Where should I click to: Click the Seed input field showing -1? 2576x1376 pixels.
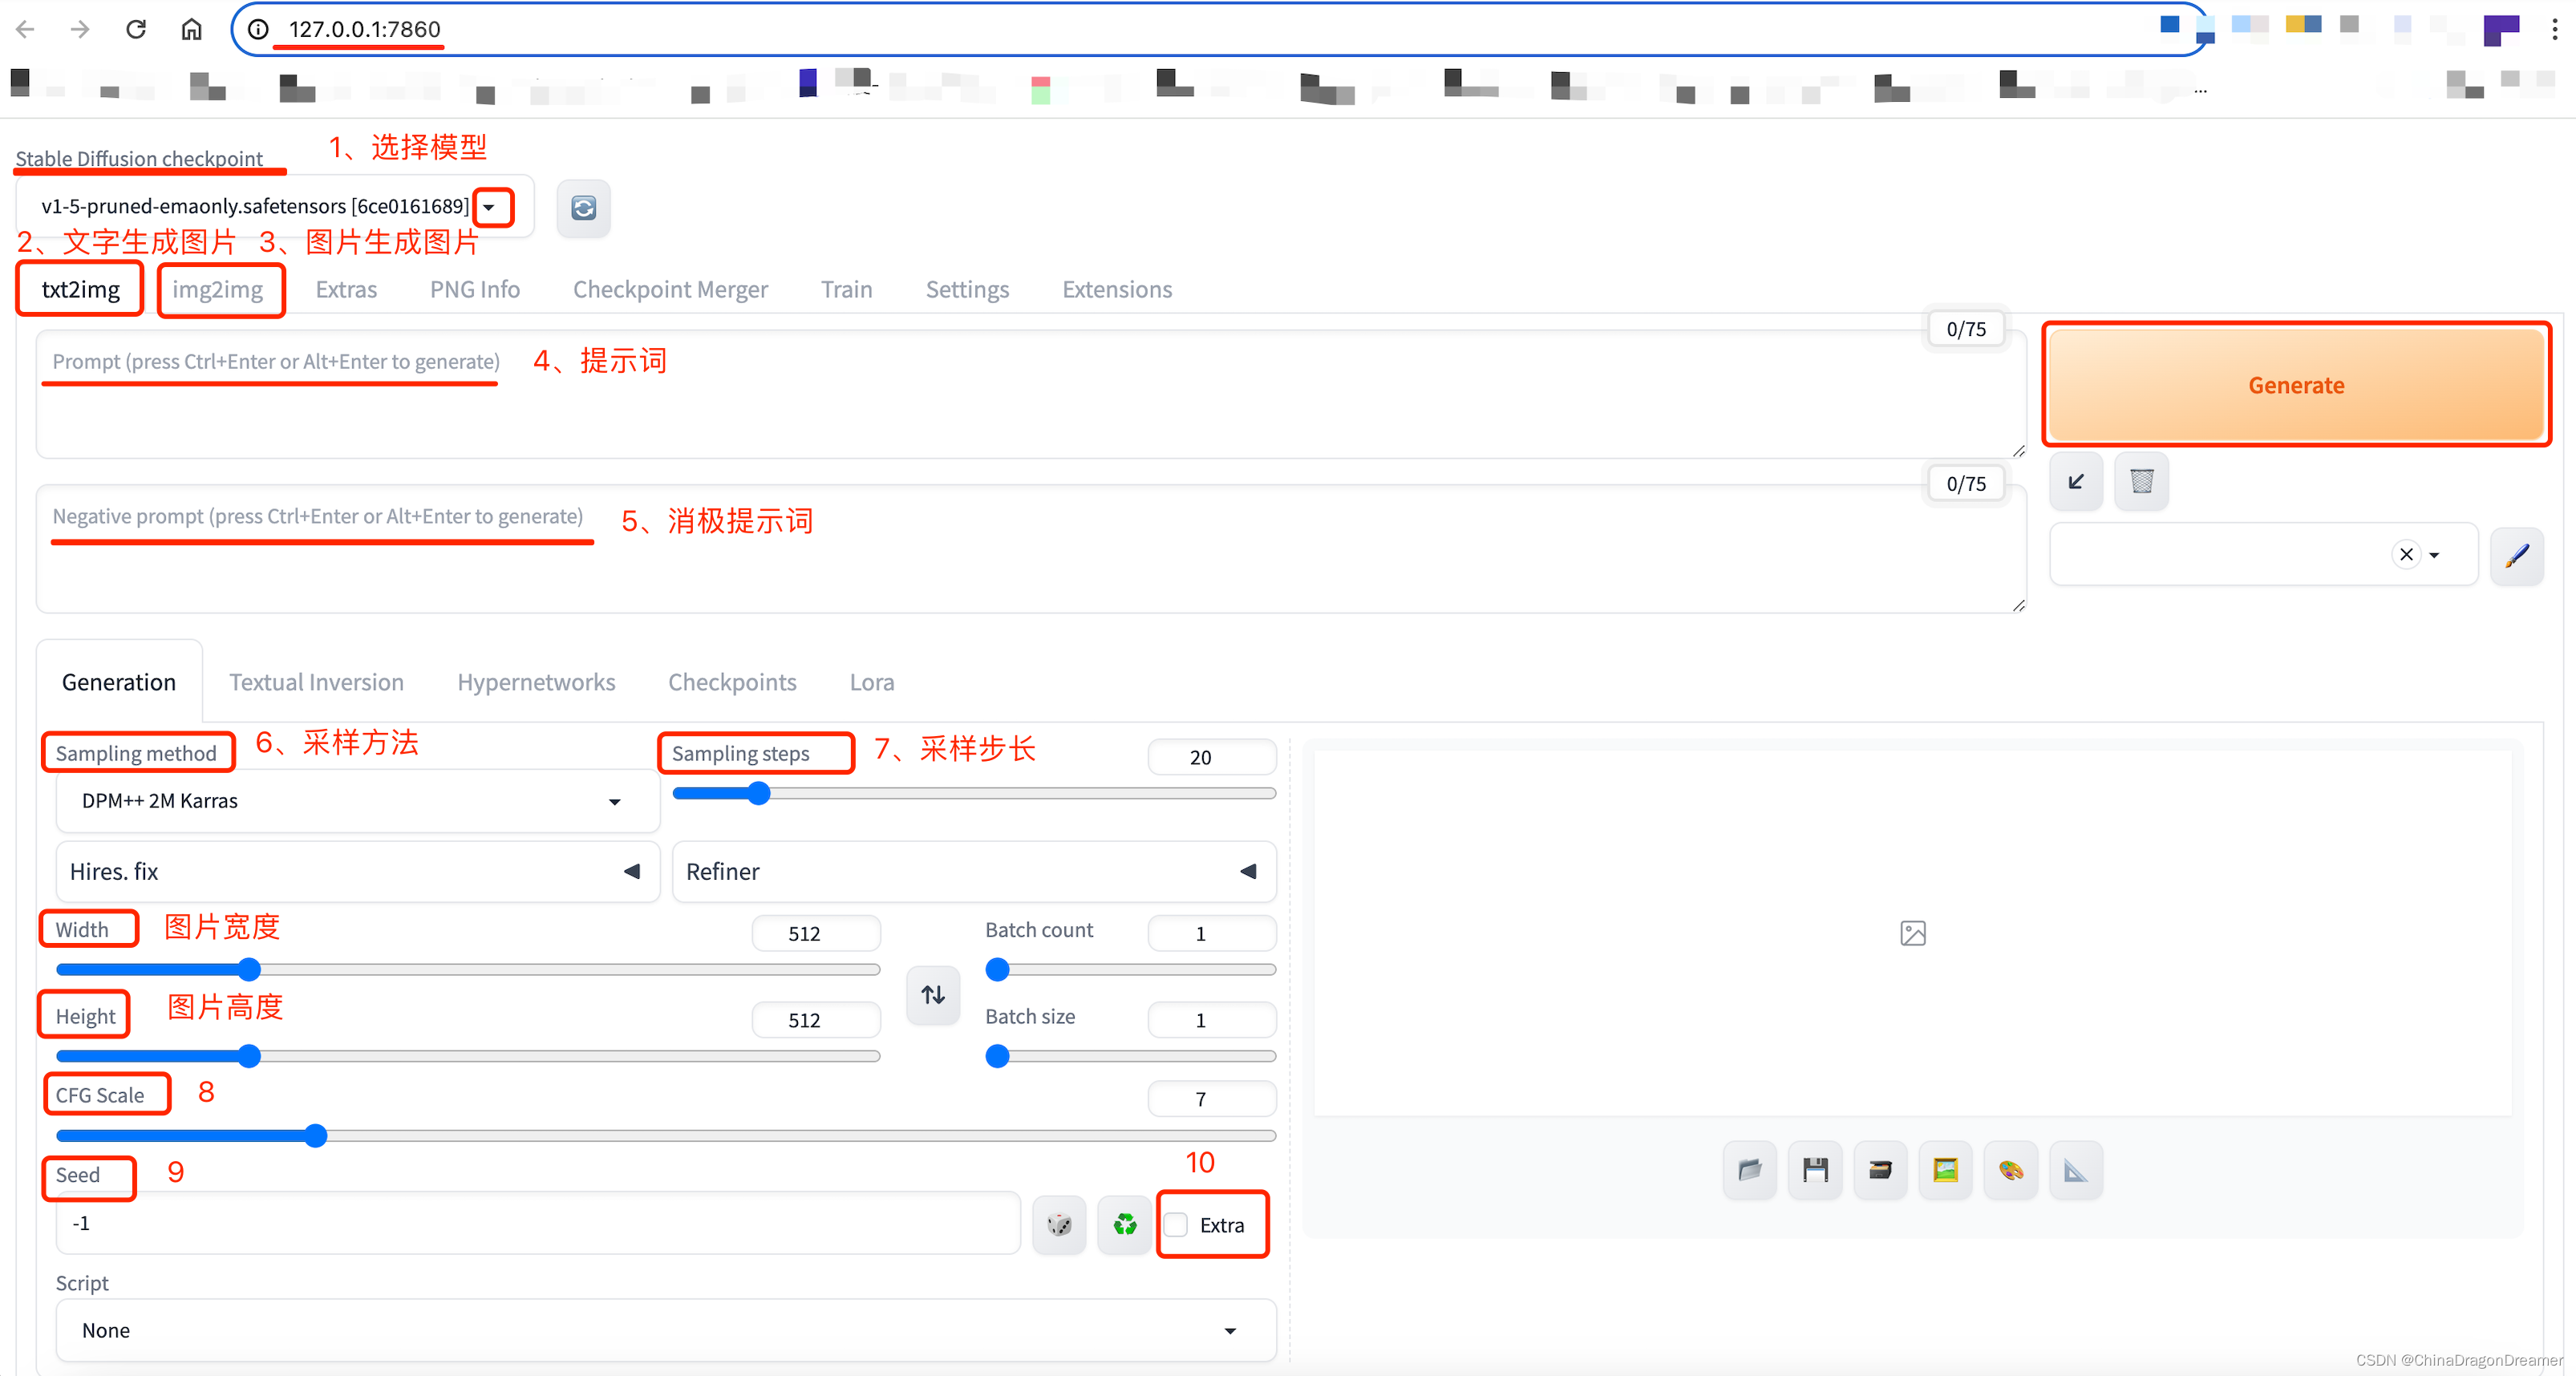[x=538, y=1224]
